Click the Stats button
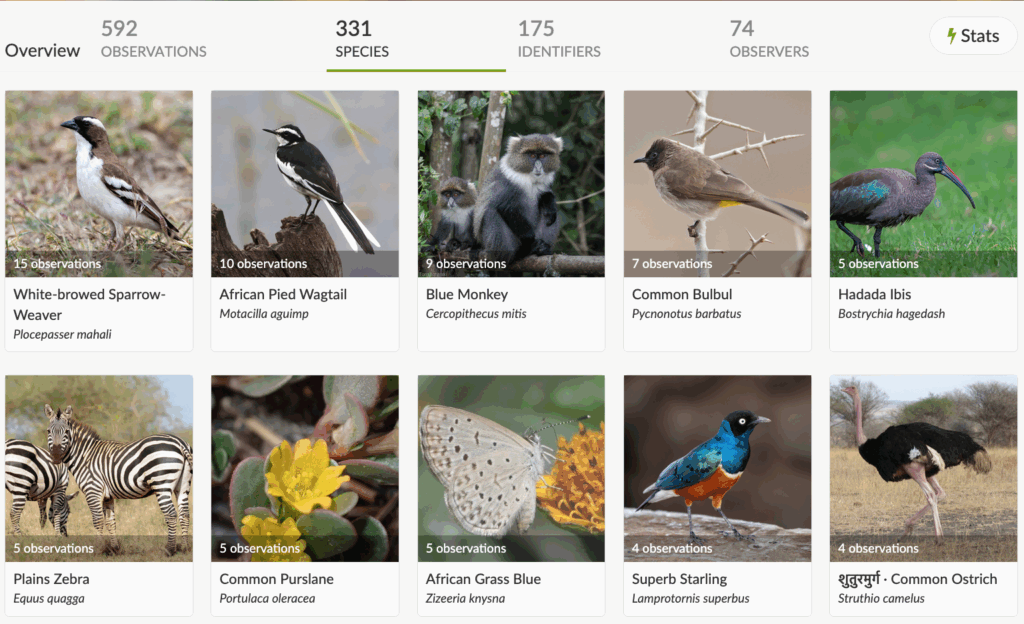This screenshot has height=624, width=1024. 972,35
